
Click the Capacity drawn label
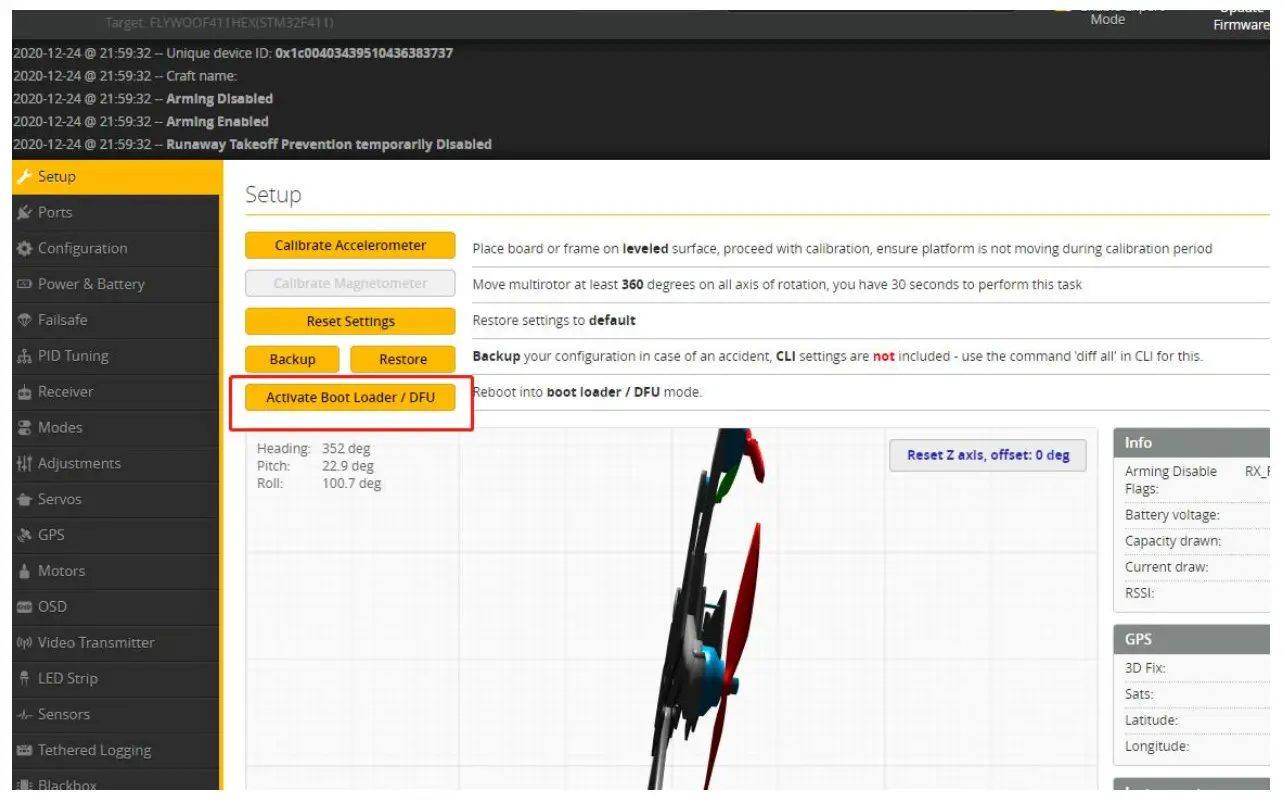(x=1173, y=541)
